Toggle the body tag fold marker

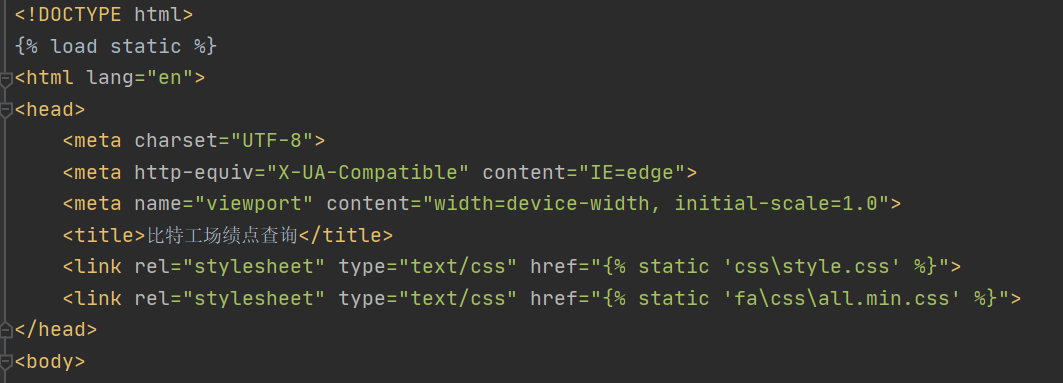[5, 362]
